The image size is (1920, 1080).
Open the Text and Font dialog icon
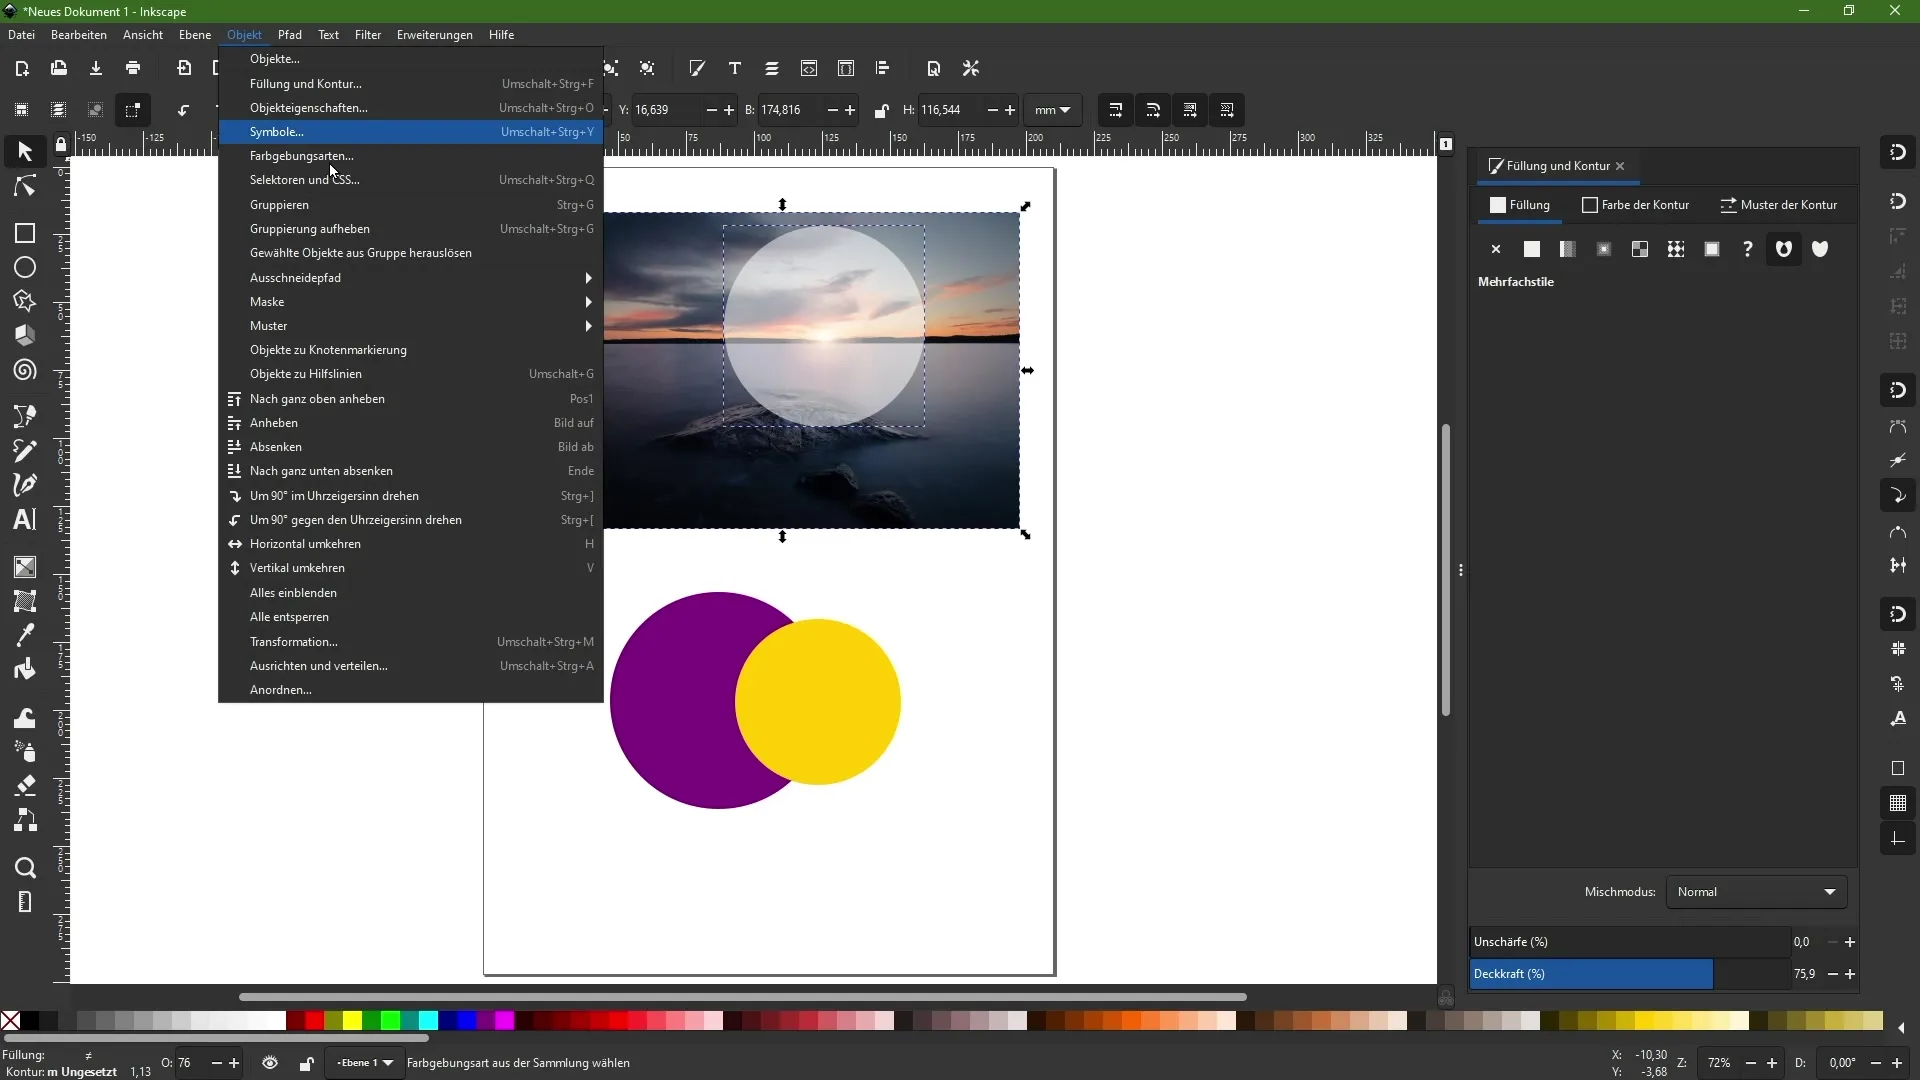point(735,68)
